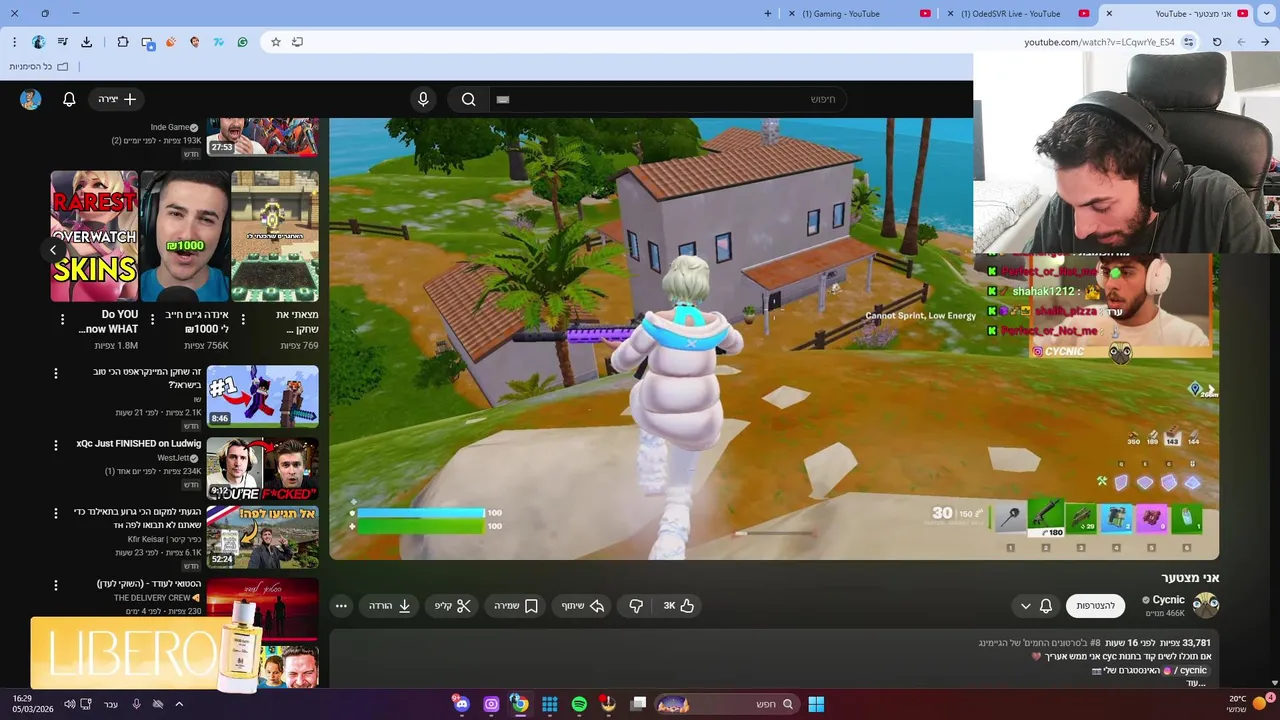
Task: Create a clip (קליפ)
Action: (453, 606)
